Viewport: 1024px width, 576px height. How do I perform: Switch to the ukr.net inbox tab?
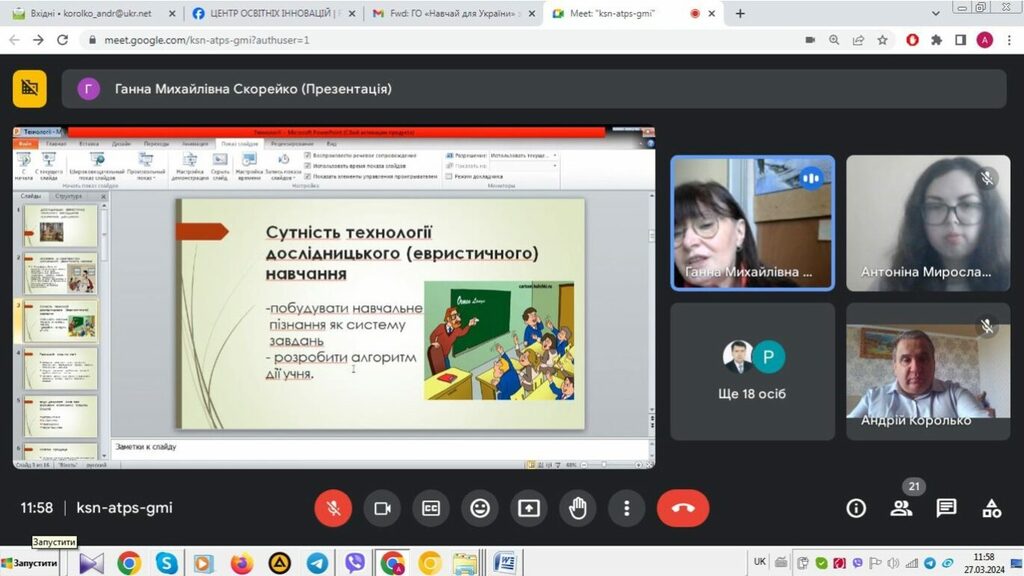click(88, 14)
